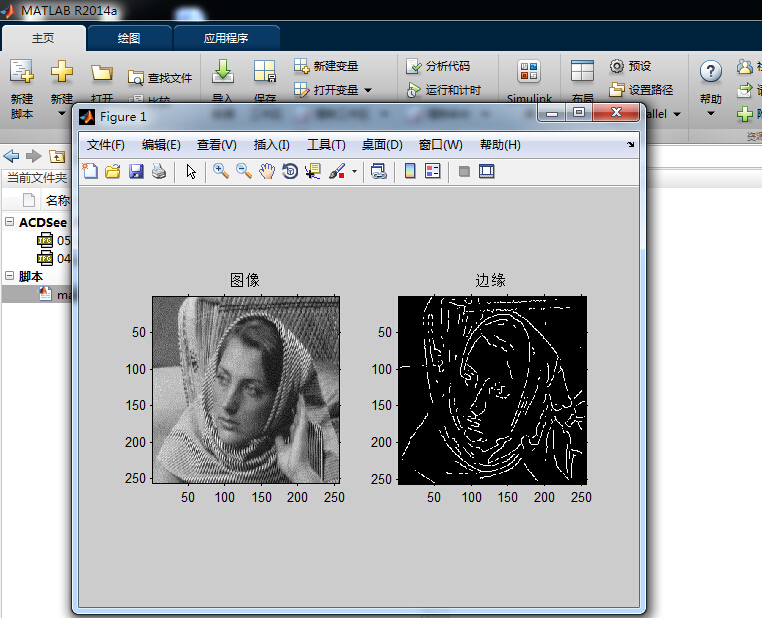Select the Edit Plot arrow tool
Screen dimensions: 762x618
[x=191, y=172]
